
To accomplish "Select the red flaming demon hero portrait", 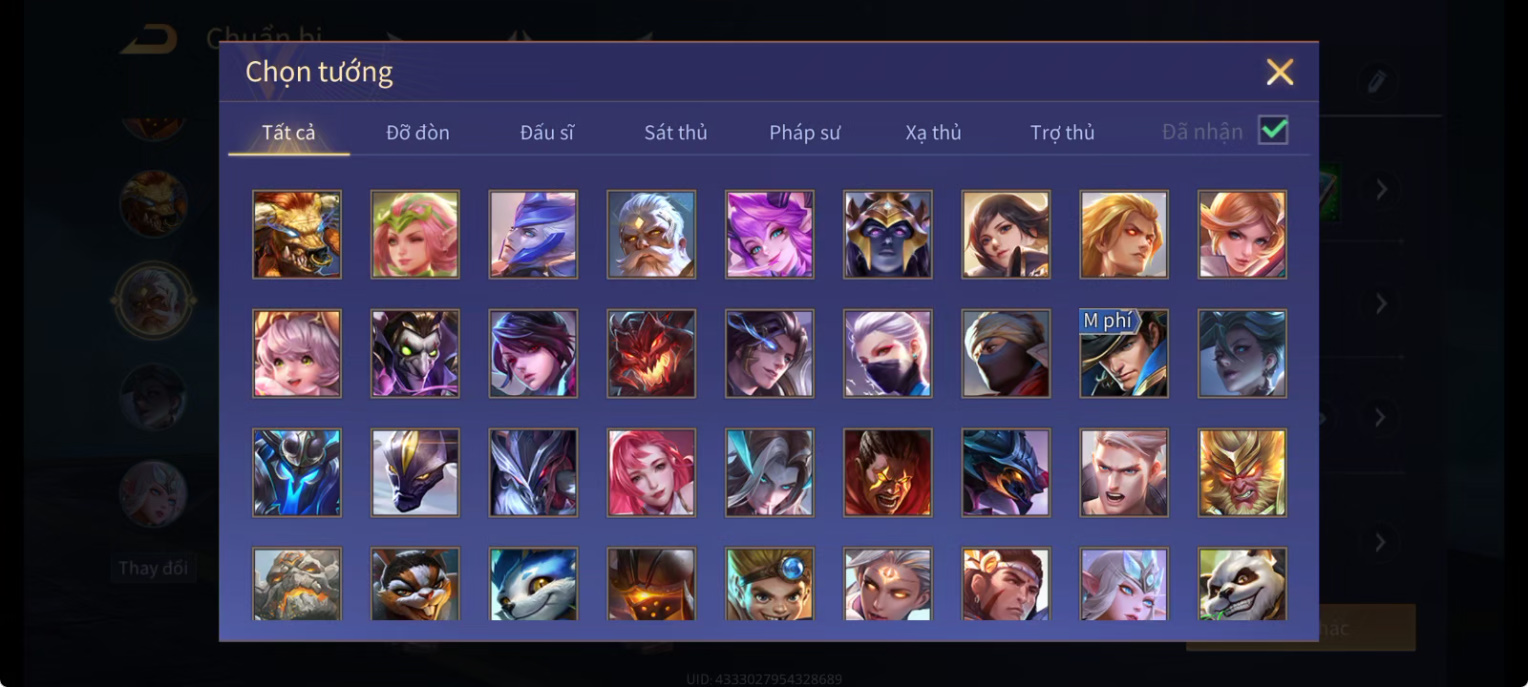I will [x=651, y=353].
